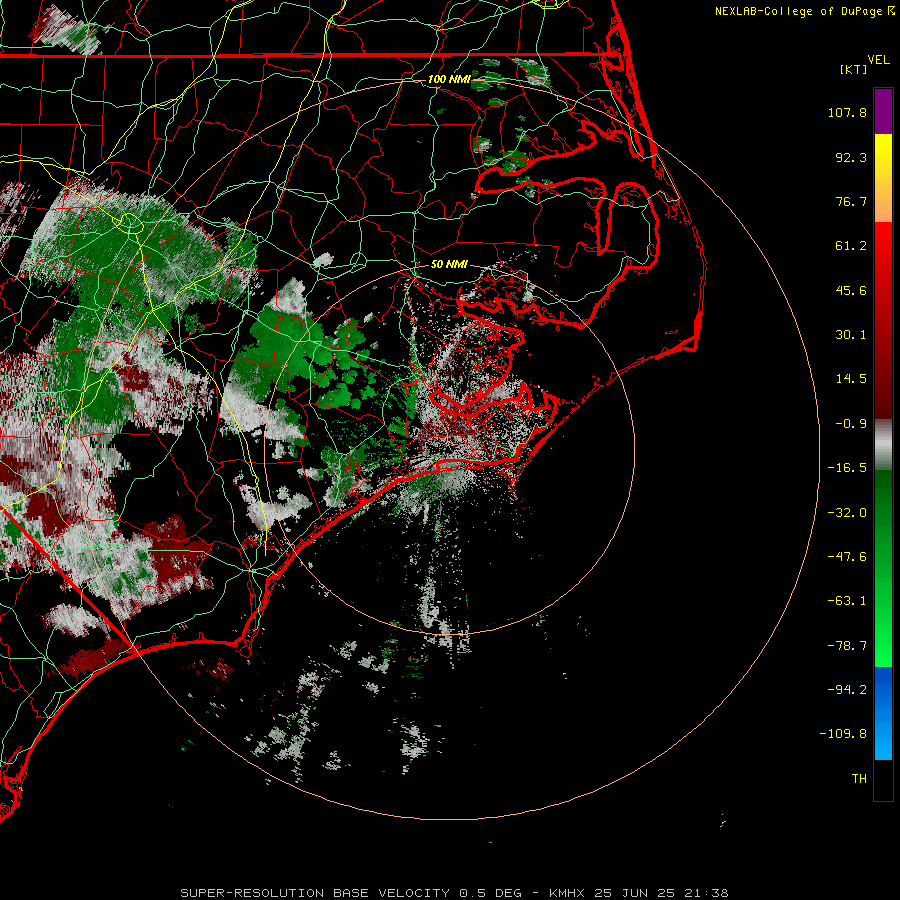Screen dimensions: 900x900
Task: Click the Super-Resolution Base Velocity caption
Action: [454, 893]
